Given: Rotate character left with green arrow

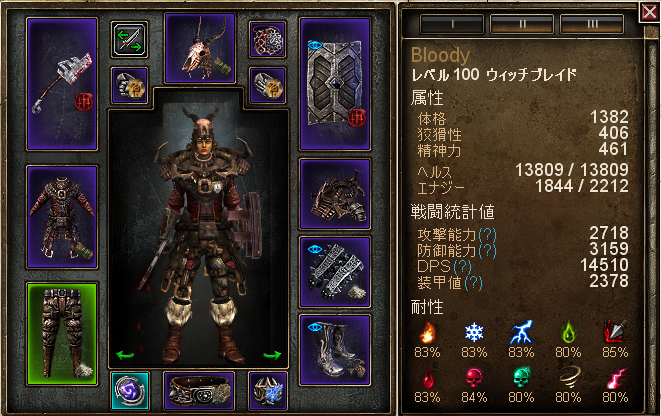Looking at the screenshot, I should coord(125,355).
